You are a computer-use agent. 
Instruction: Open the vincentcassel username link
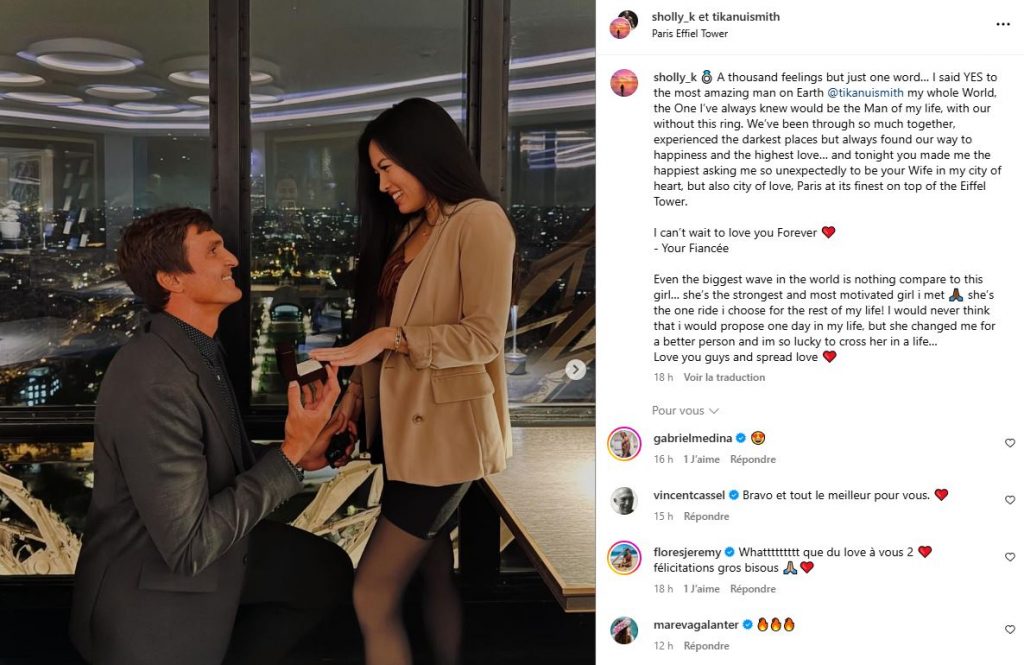click(689, 495)
